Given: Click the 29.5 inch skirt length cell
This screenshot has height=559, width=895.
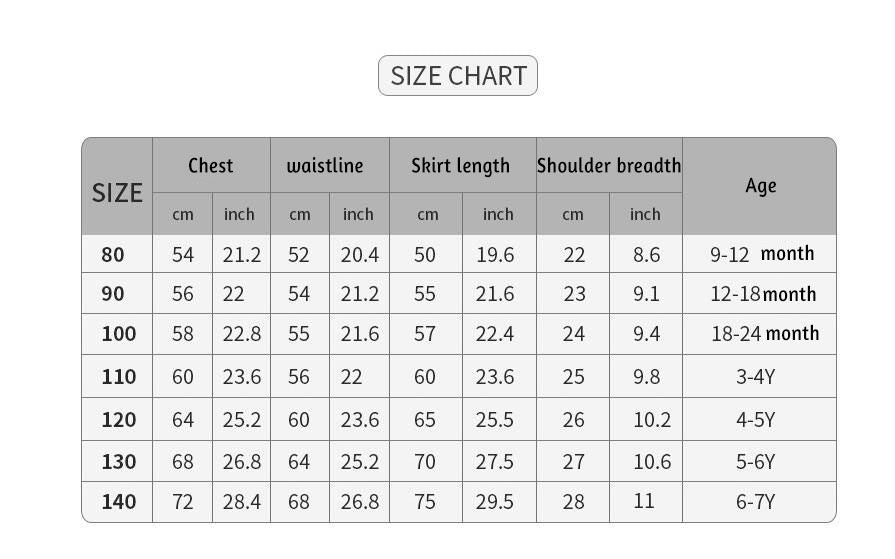Looking at the screenshot, I should coord(494,502).
